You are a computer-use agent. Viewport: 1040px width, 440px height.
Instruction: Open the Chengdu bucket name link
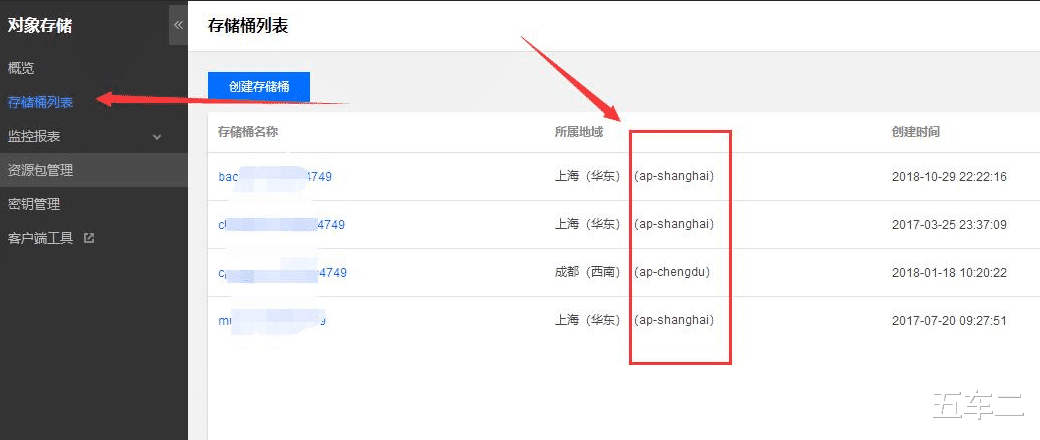point(283,272)
